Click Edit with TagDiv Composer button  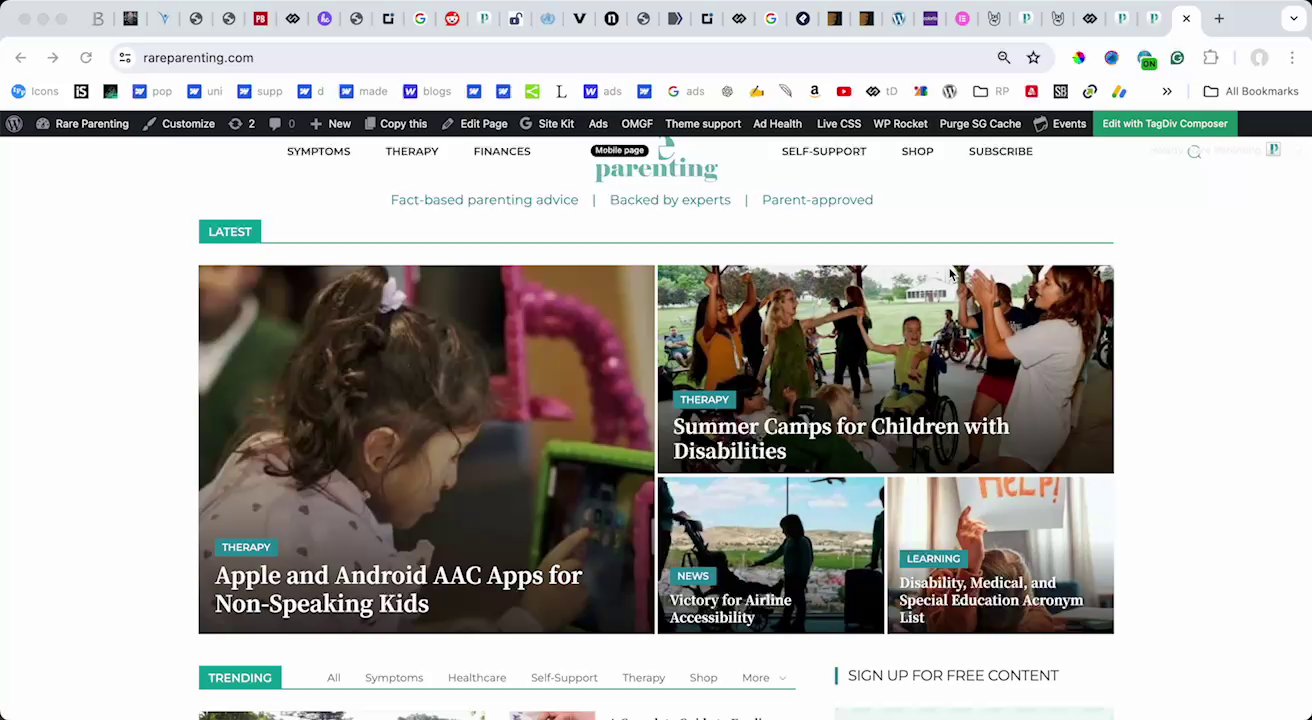click(1165, 124)
